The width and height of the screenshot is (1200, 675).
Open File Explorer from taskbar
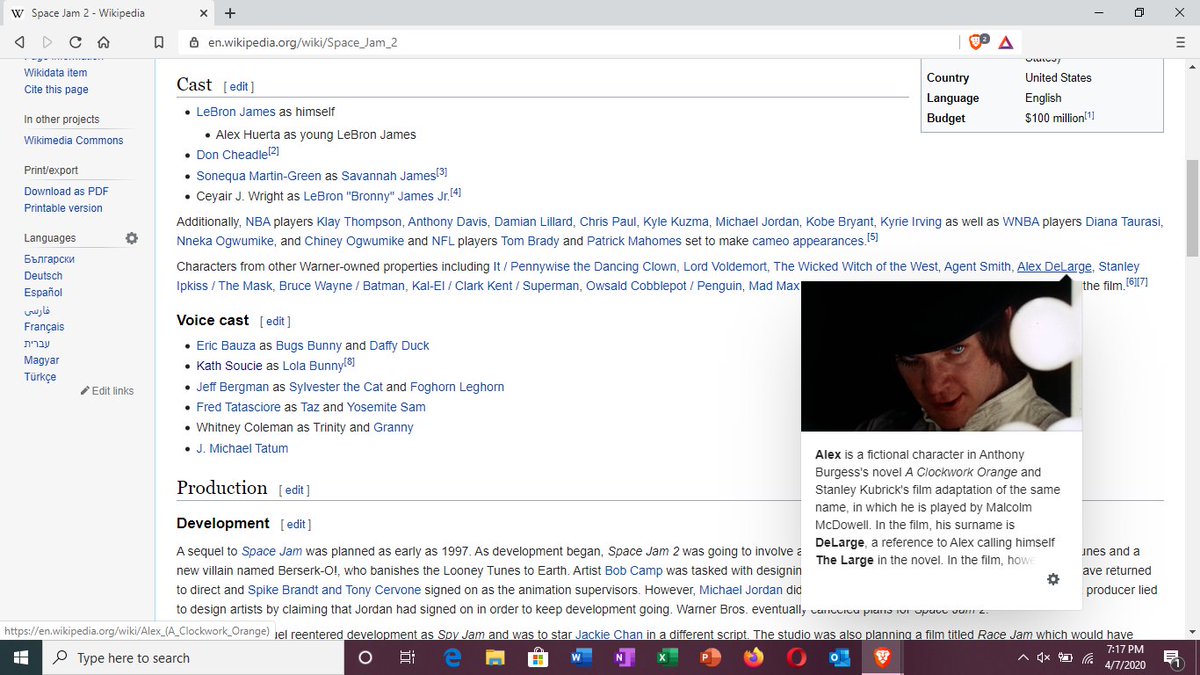(x=495, y=657)
